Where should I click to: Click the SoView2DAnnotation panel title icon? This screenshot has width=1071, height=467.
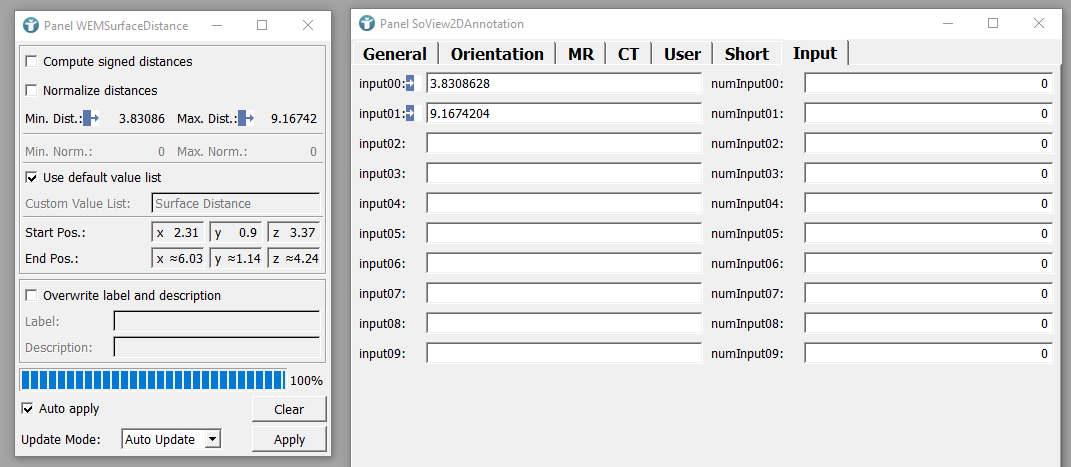point(367,23)
